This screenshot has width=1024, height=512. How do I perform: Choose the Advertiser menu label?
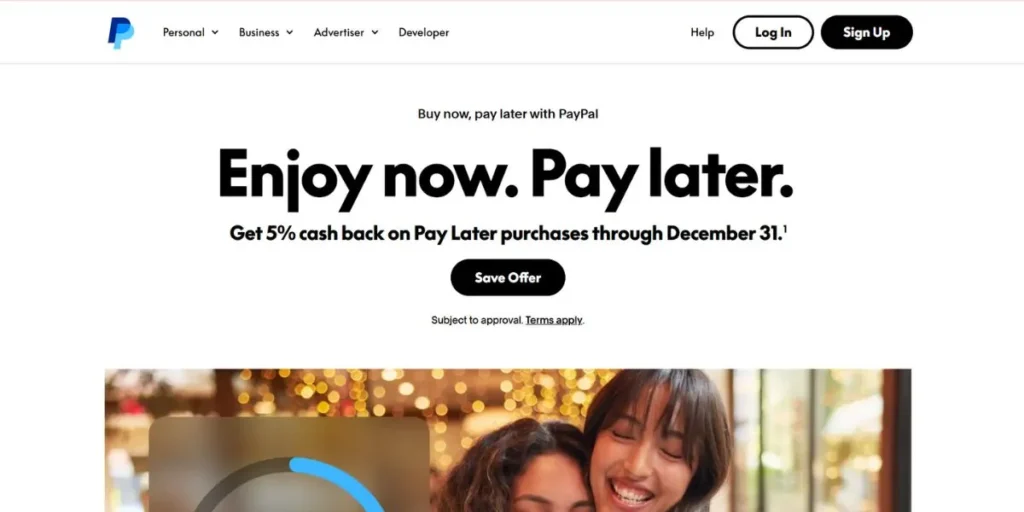[x=338, y=32]
